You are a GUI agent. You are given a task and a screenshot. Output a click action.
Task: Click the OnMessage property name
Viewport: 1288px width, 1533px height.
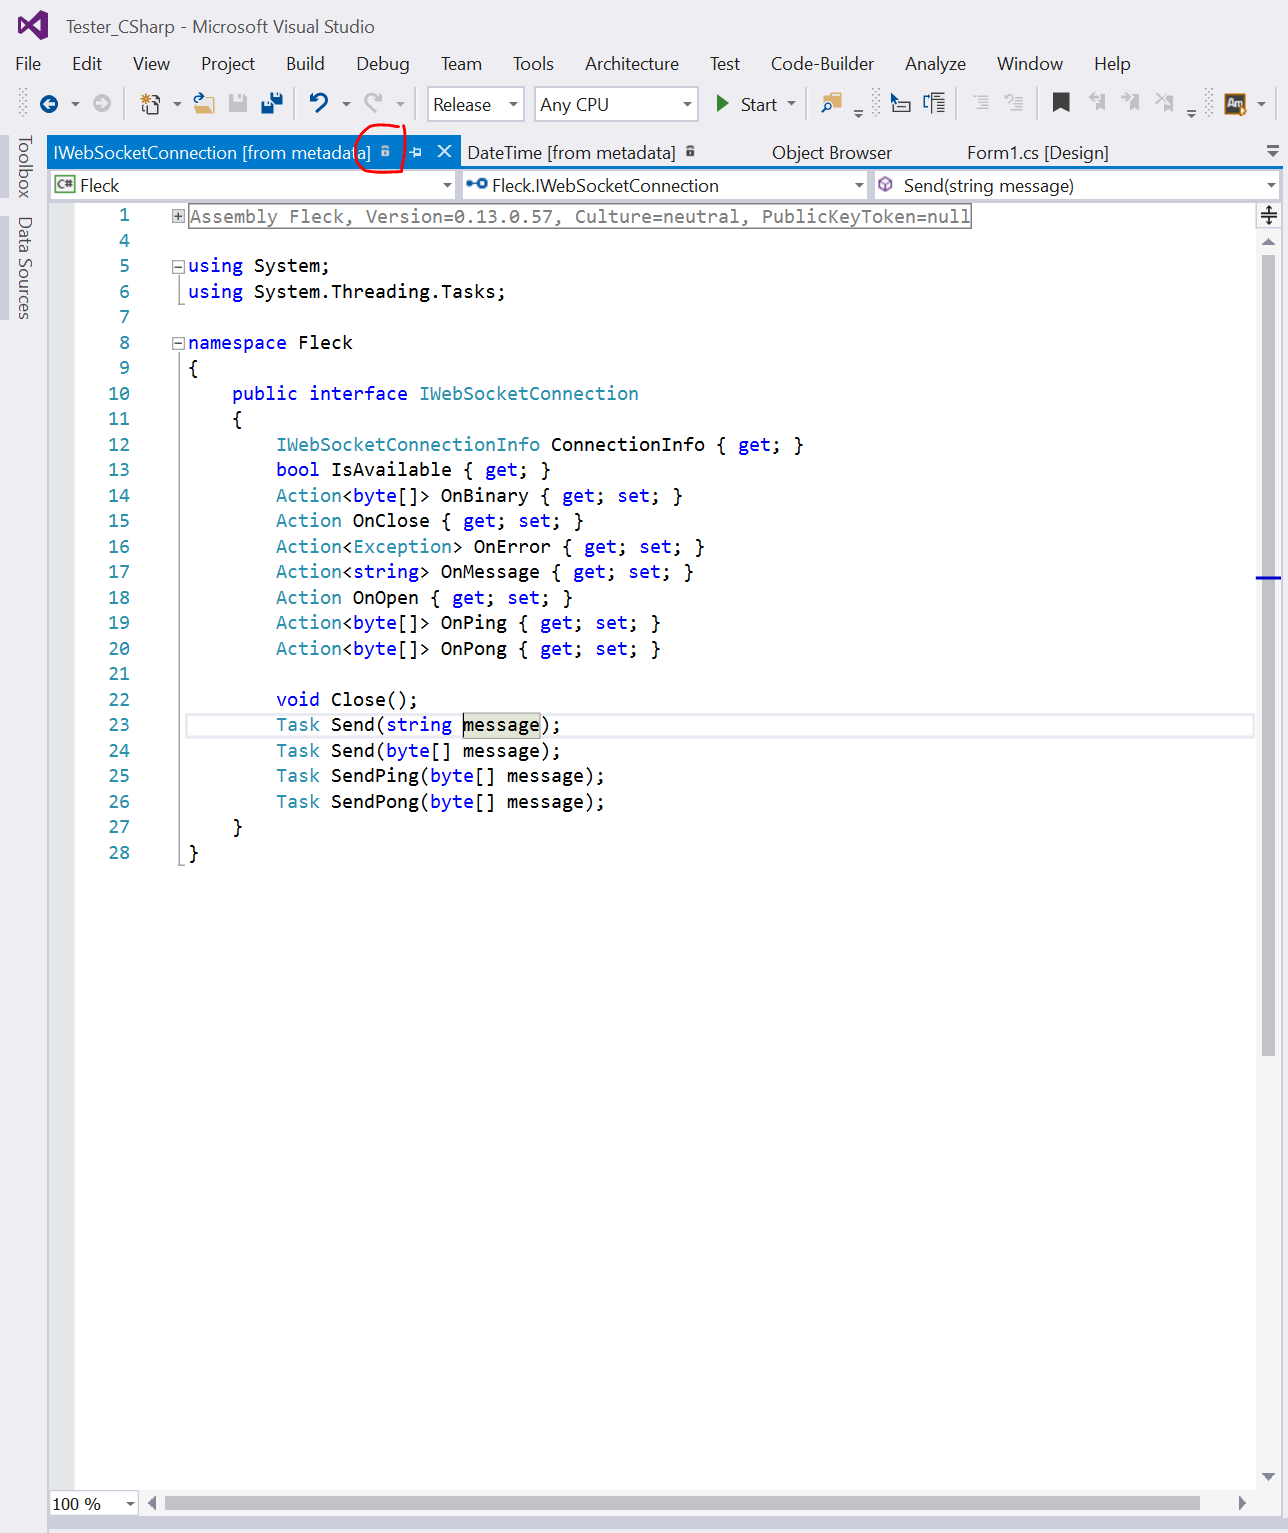(x=490, y=572)
